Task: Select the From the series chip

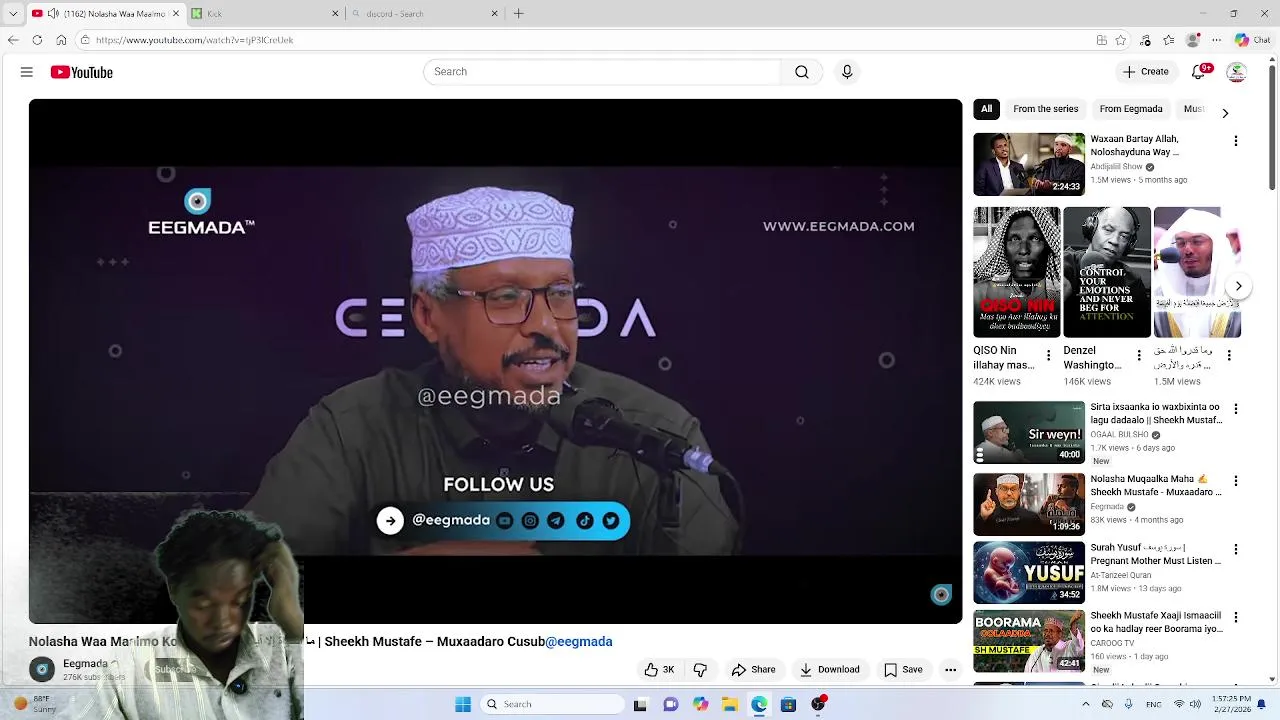Action: pyautogui.click(x=1045, y=109)
